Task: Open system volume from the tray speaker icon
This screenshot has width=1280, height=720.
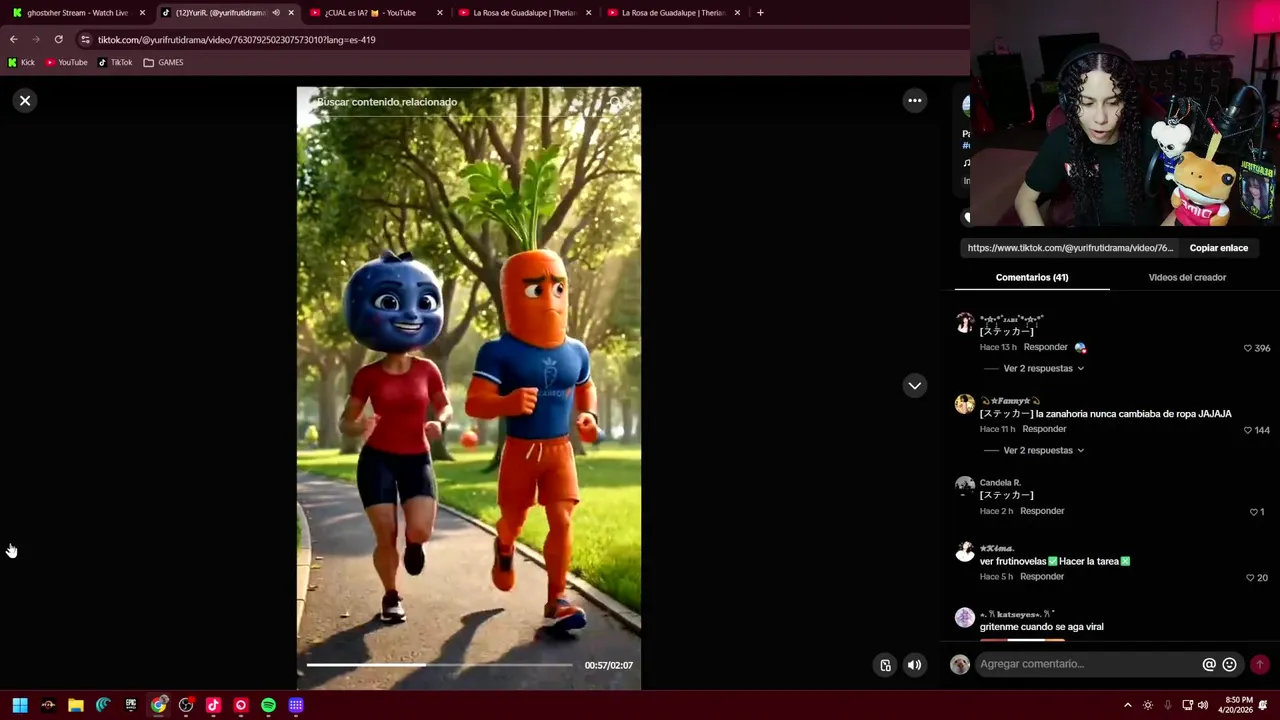Action: click(x=1203, y=705)
